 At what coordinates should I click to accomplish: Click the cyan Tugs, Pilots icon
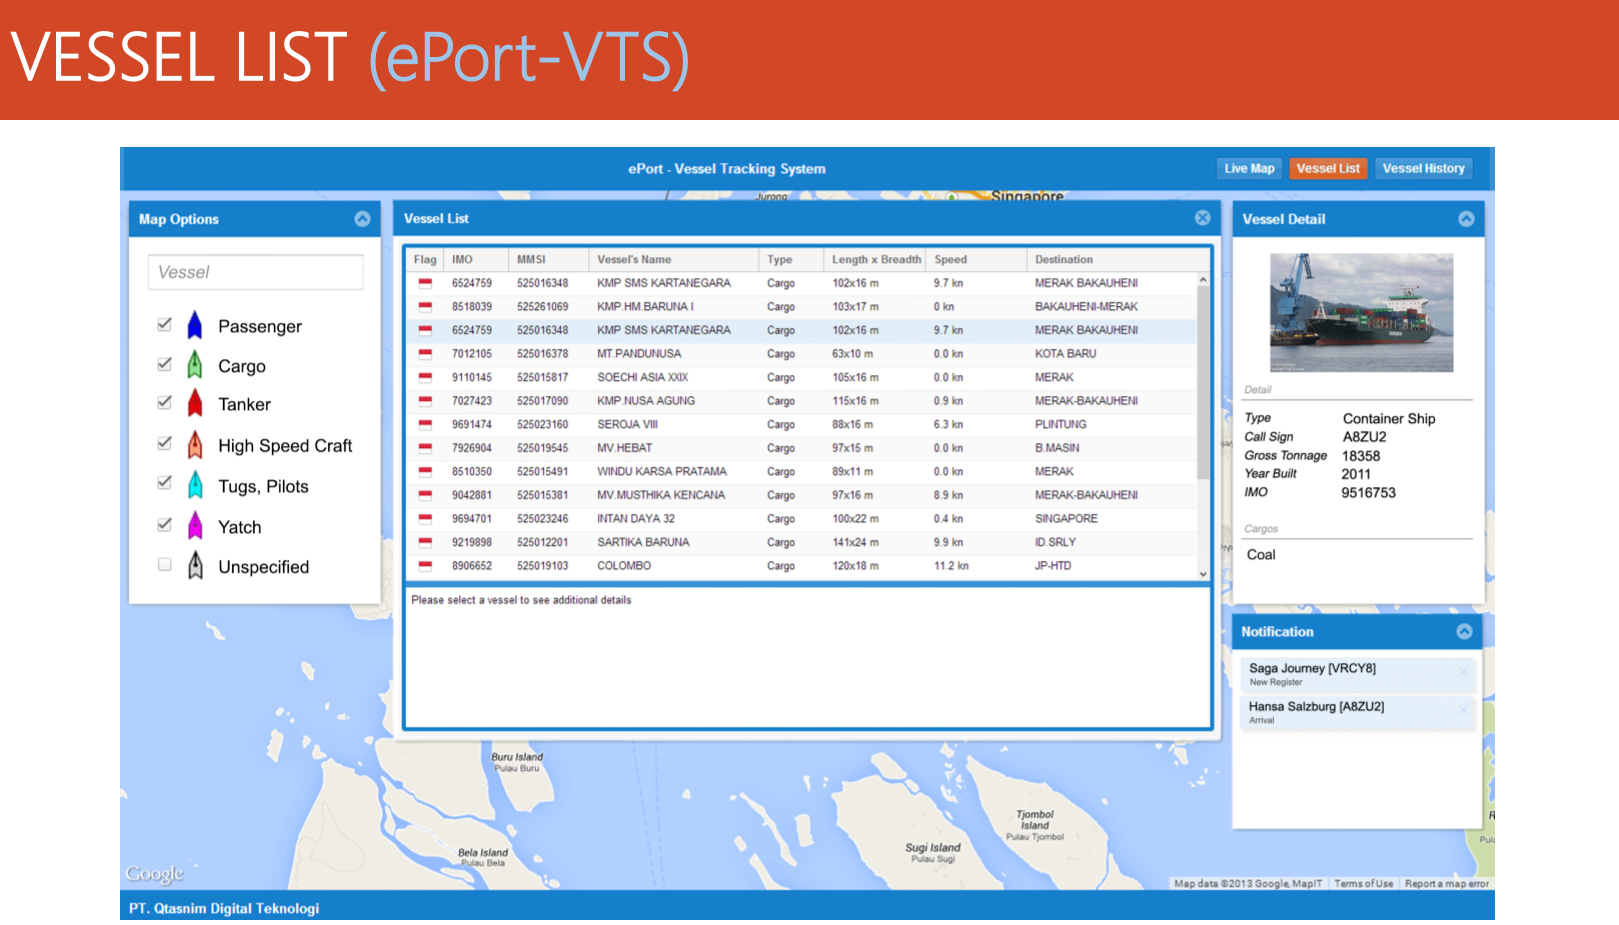point(195,485)
